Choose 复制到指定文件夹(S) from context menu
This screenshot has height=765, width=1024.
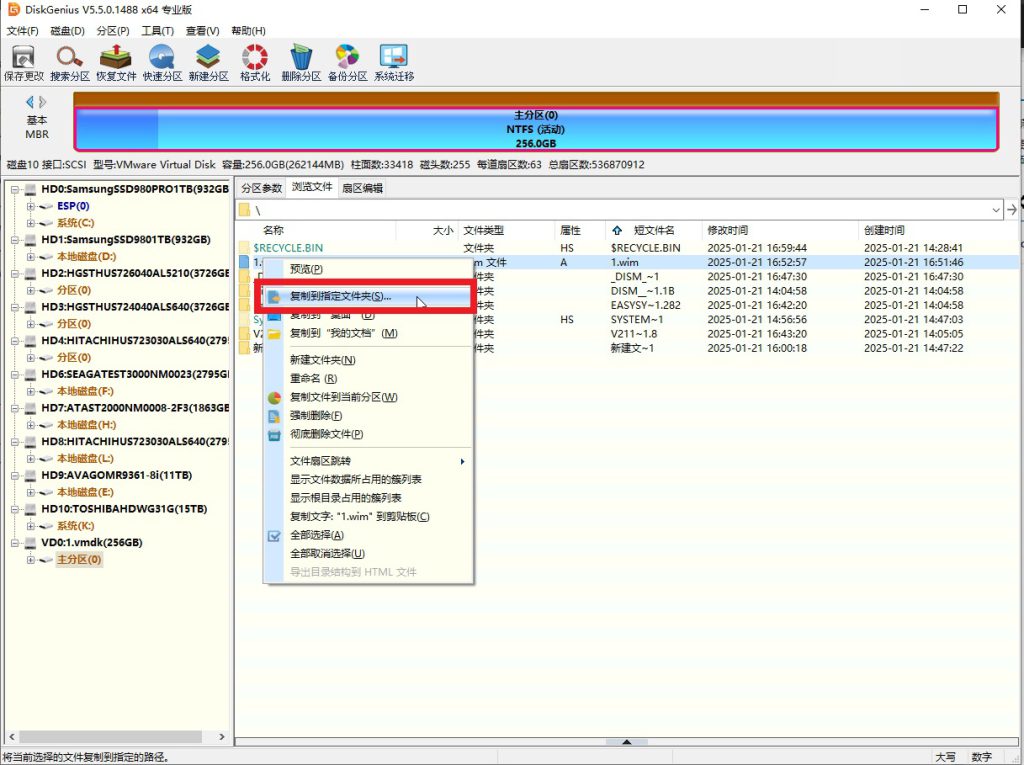pyautogui.click(x=340, y=297)
